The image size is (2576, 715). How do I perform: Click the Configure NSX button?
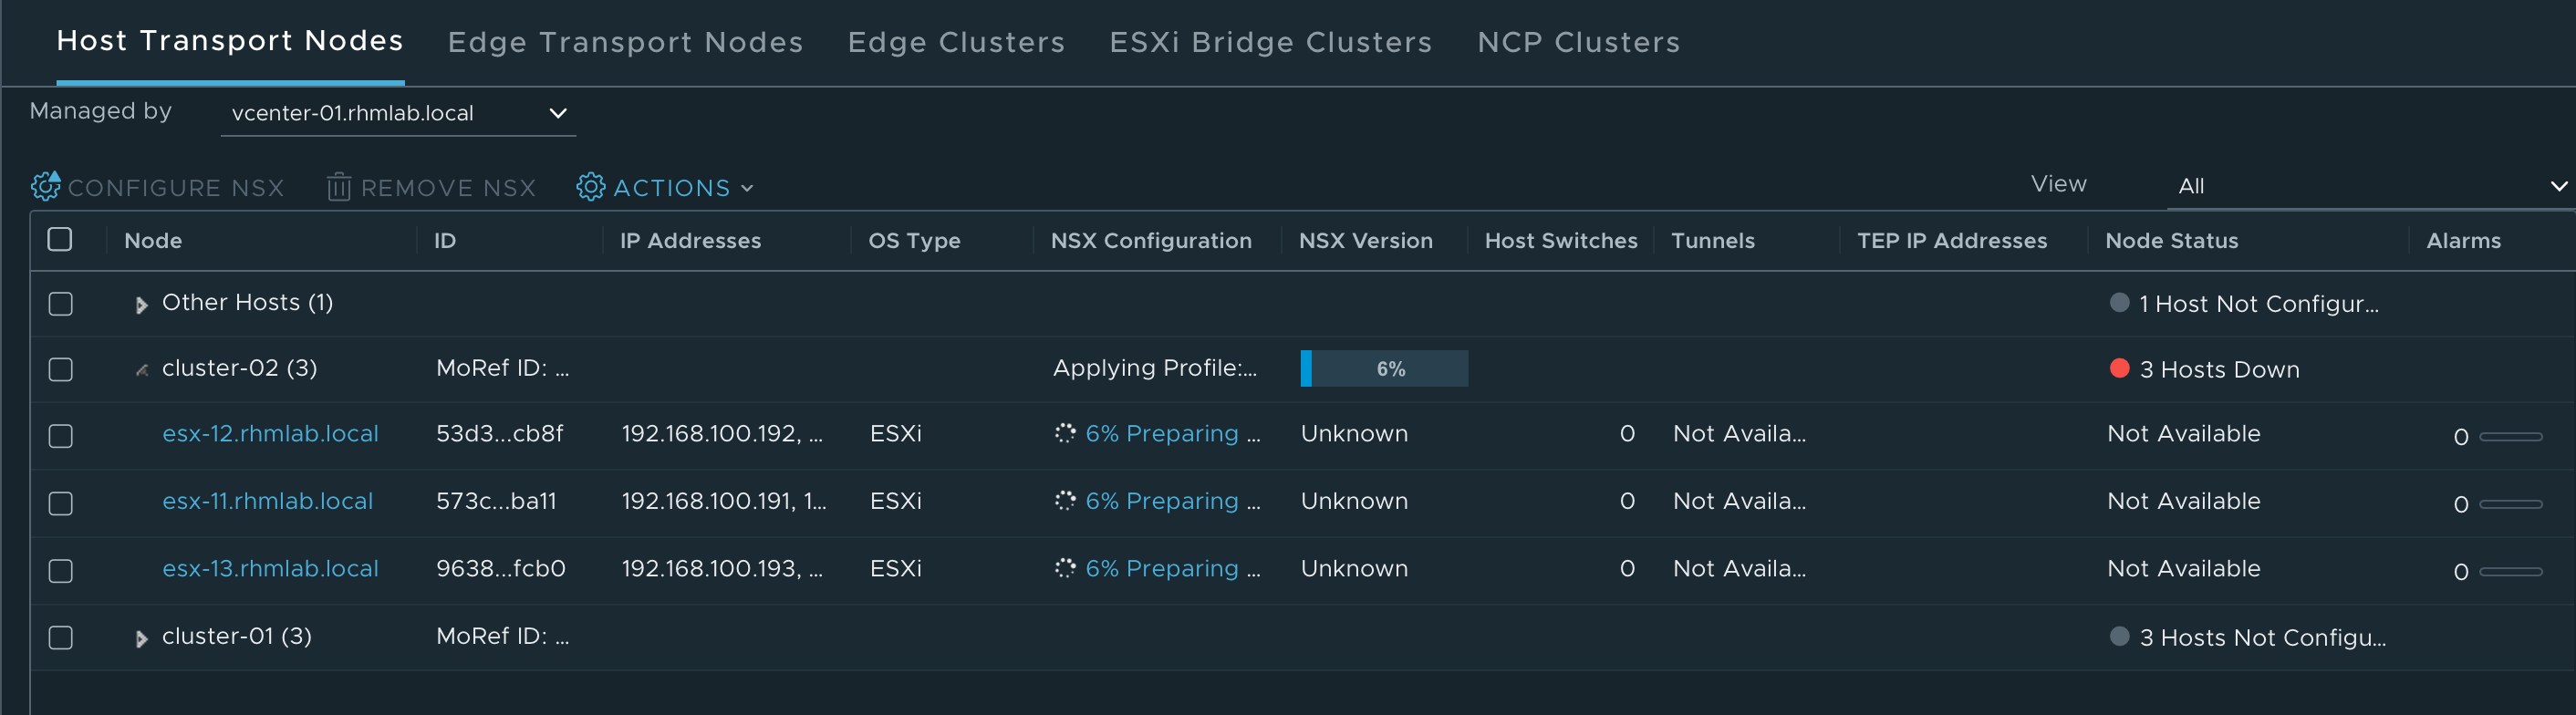tap(158, 187)
